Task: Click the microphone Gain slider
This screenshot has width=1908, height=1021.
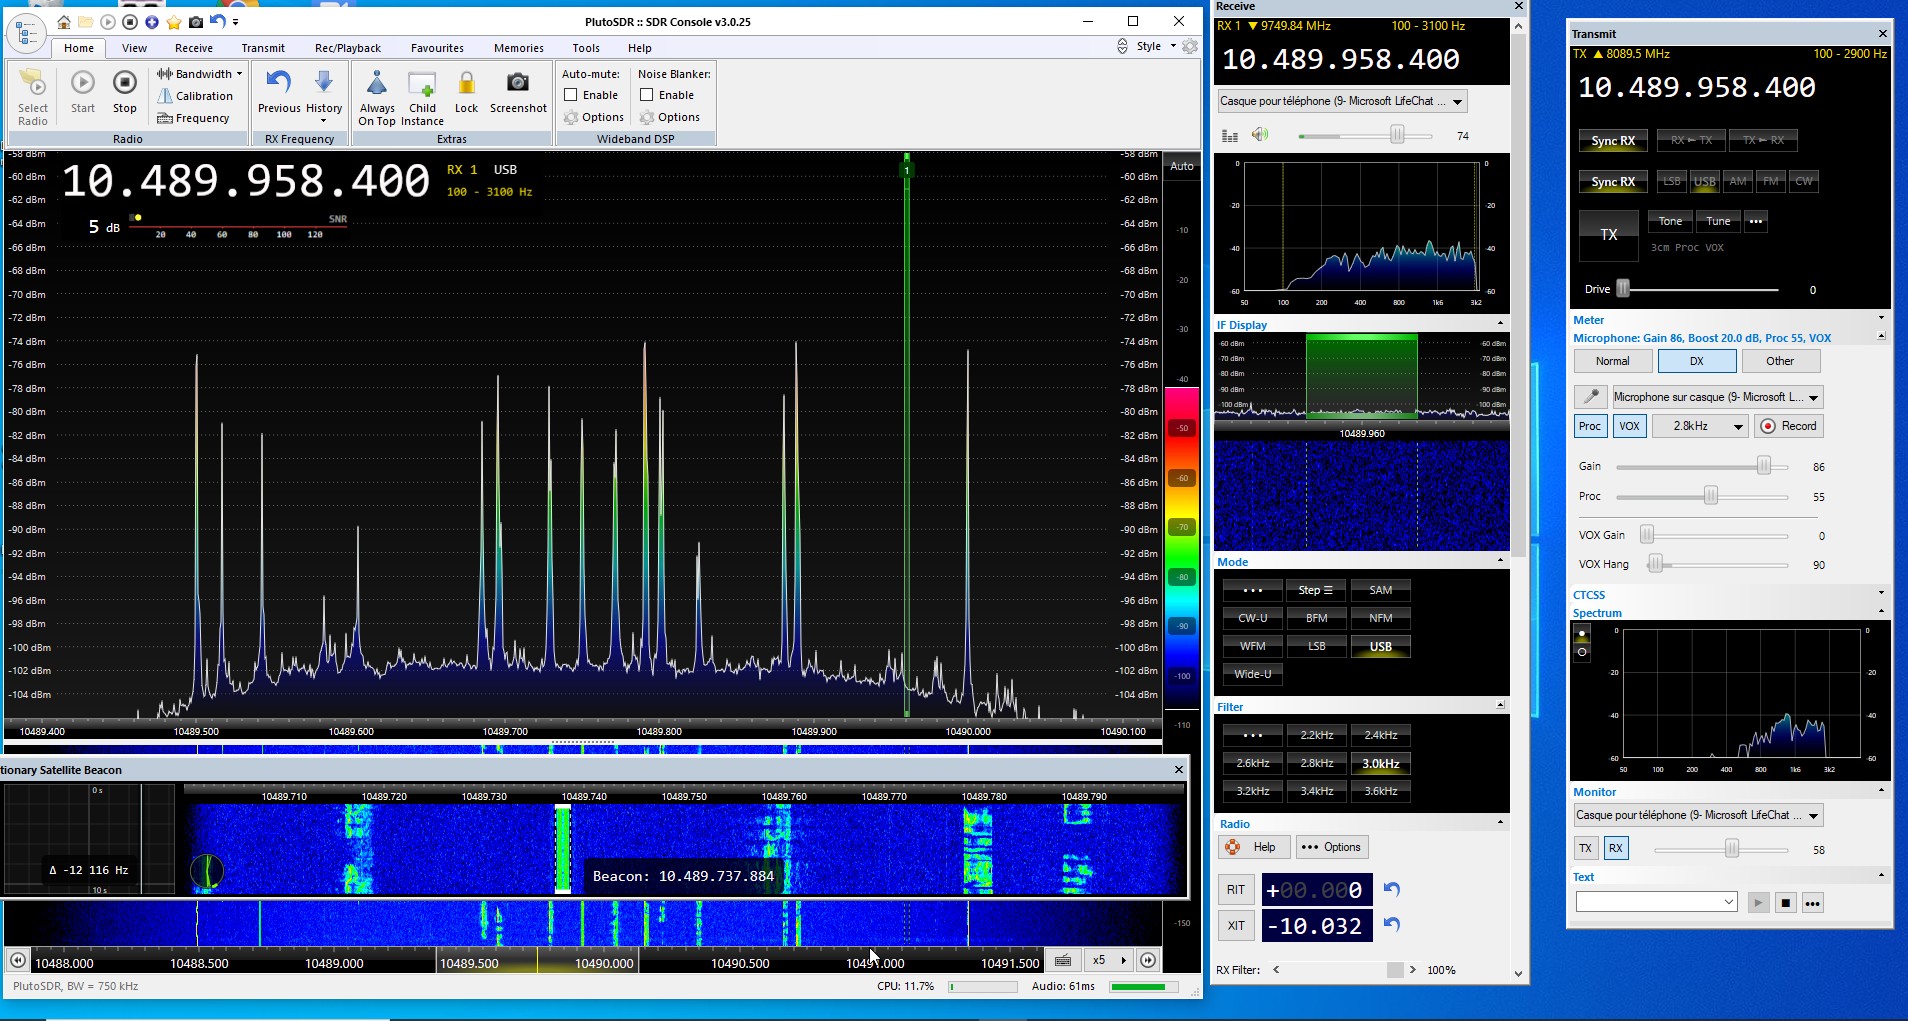Action: [1763, 467]
